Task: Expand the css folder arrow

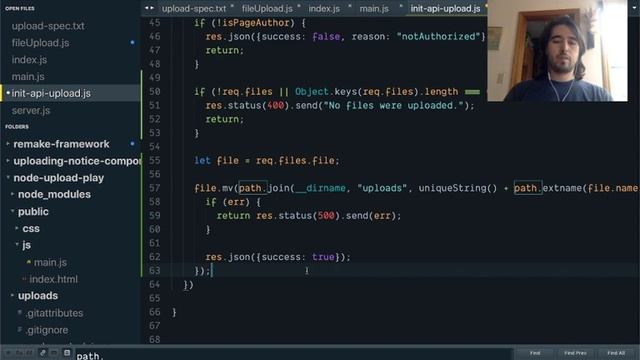Action: click(x=17, y=228)
